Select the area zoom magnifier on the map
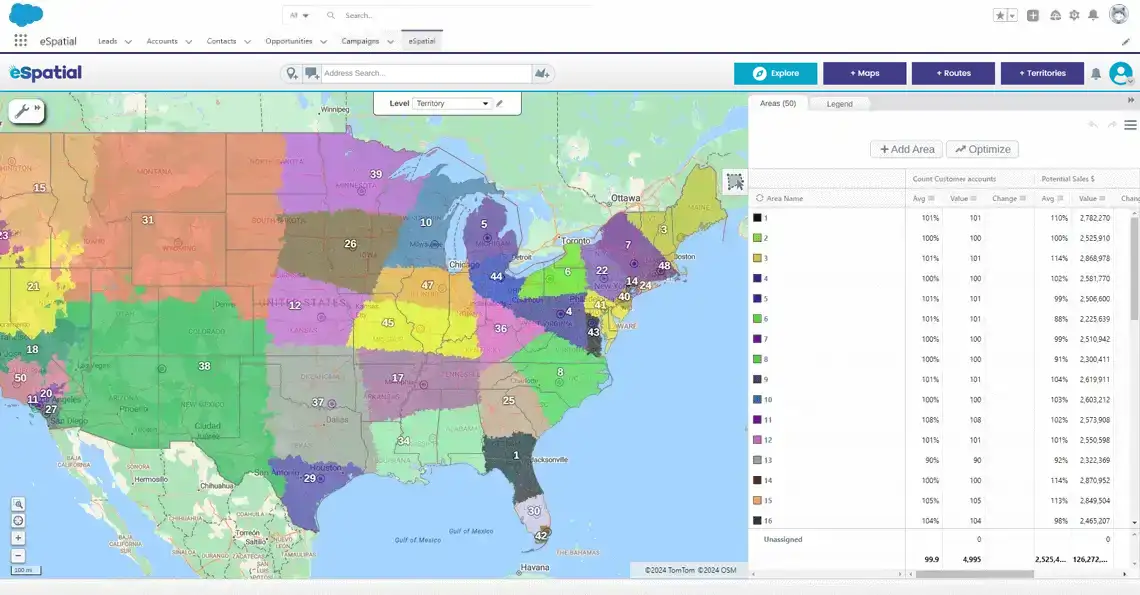Viewport: 1140px width, 595px height. click(x=18, y=504)
